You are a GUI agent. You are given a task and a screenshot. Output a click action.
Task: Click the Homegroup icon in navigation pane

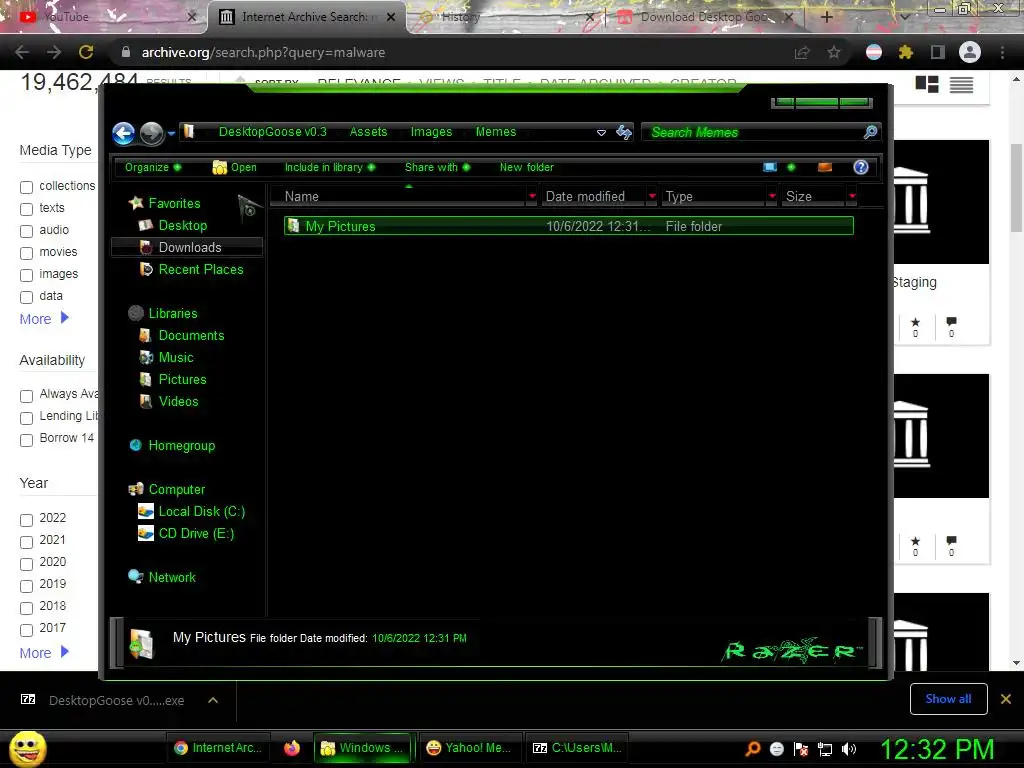[136, 445]
